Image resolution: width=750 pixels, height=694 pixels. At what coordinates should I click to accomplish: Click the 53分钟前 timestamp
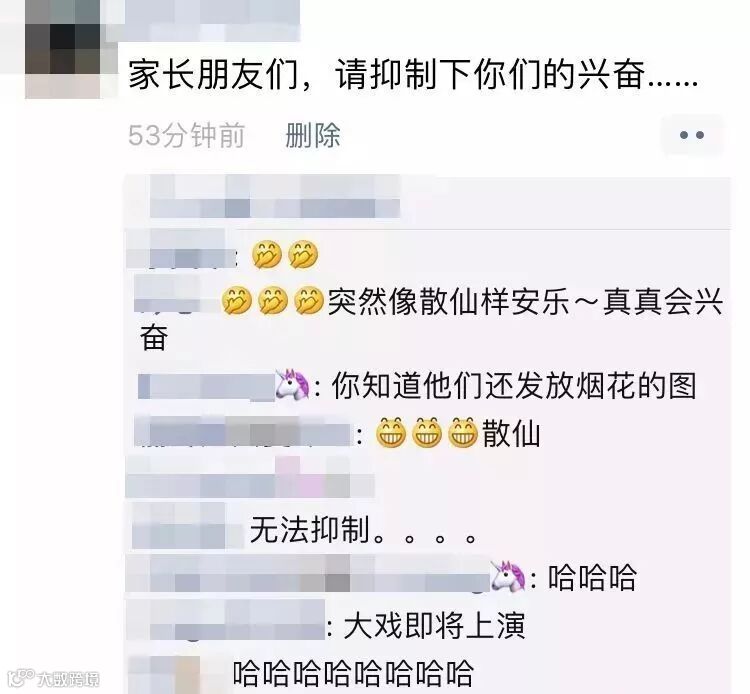(187, 135)
